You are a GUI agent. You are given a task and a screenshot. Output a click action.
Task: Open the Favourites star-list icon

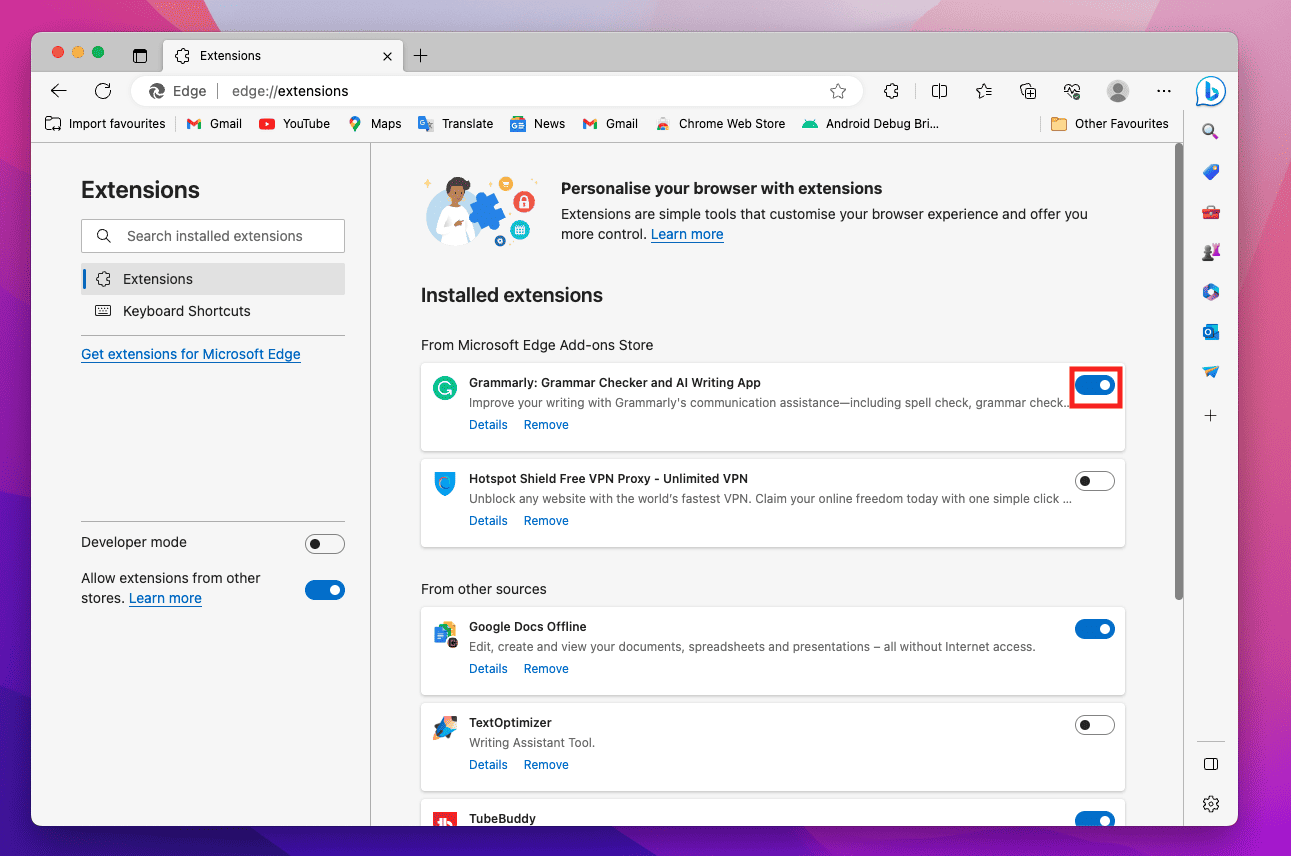click(x=984, y=91)
